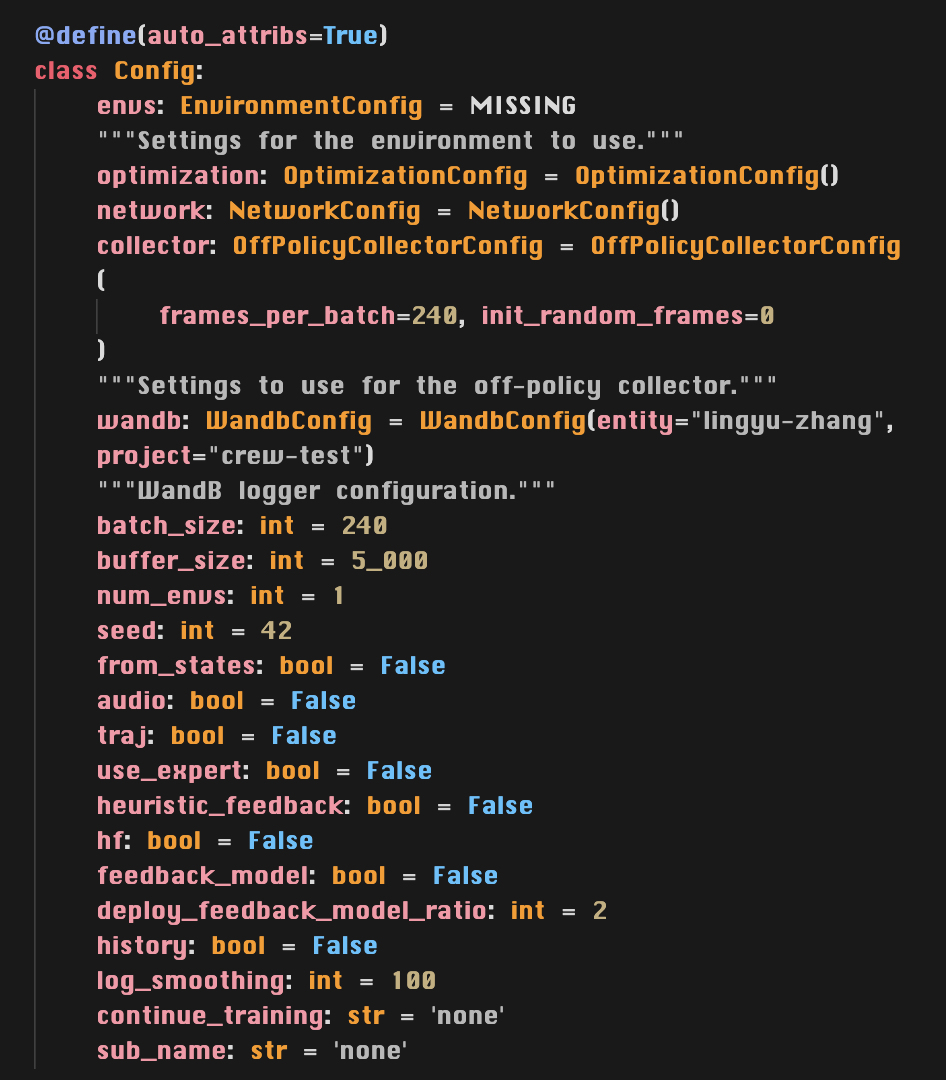
Task: Click the sub_name attribute
Action: tap(161, 1050)
